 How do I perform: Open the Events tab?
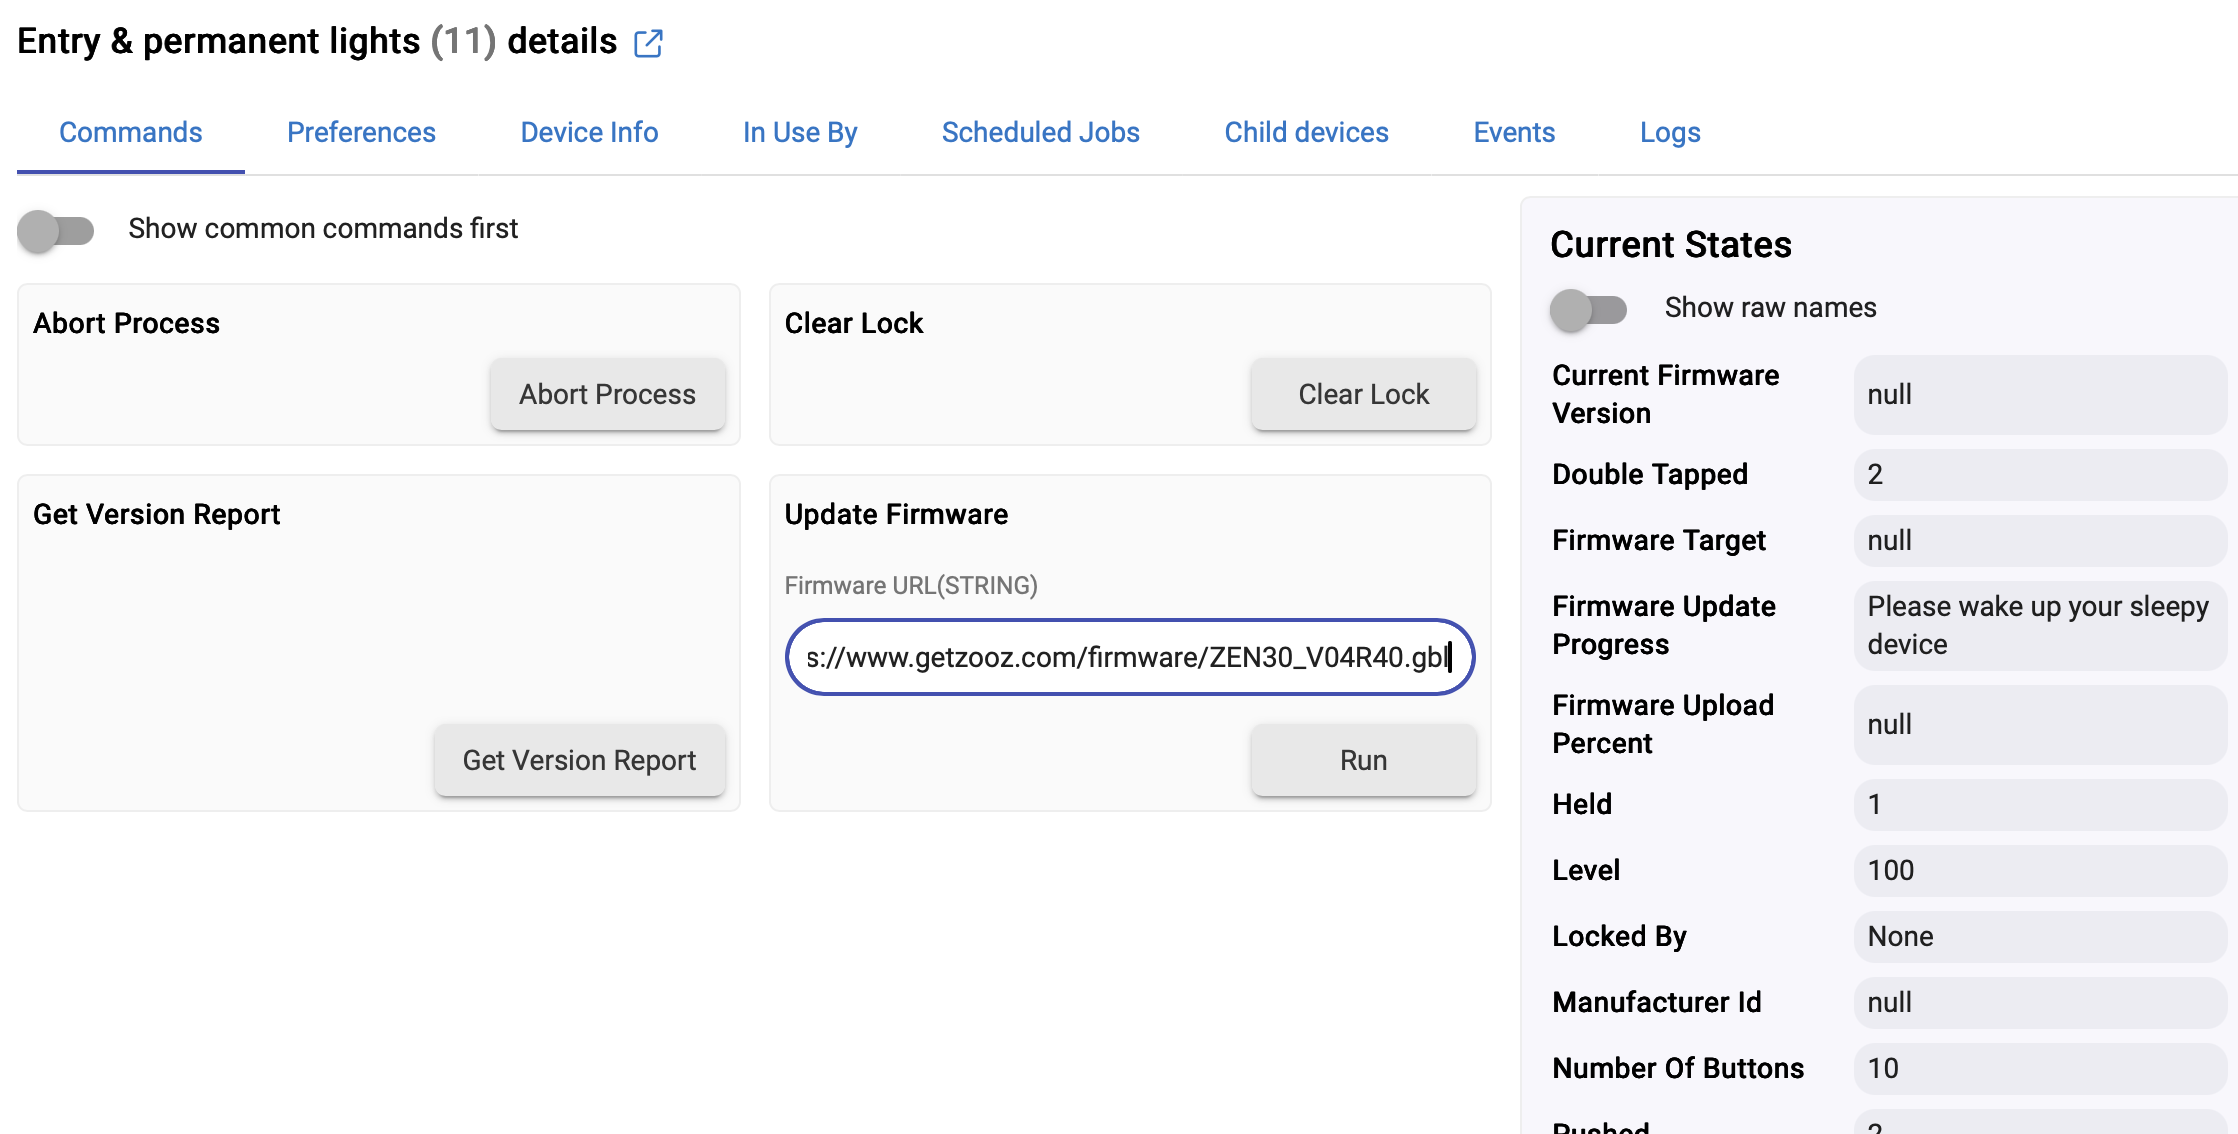(1514, 133)
